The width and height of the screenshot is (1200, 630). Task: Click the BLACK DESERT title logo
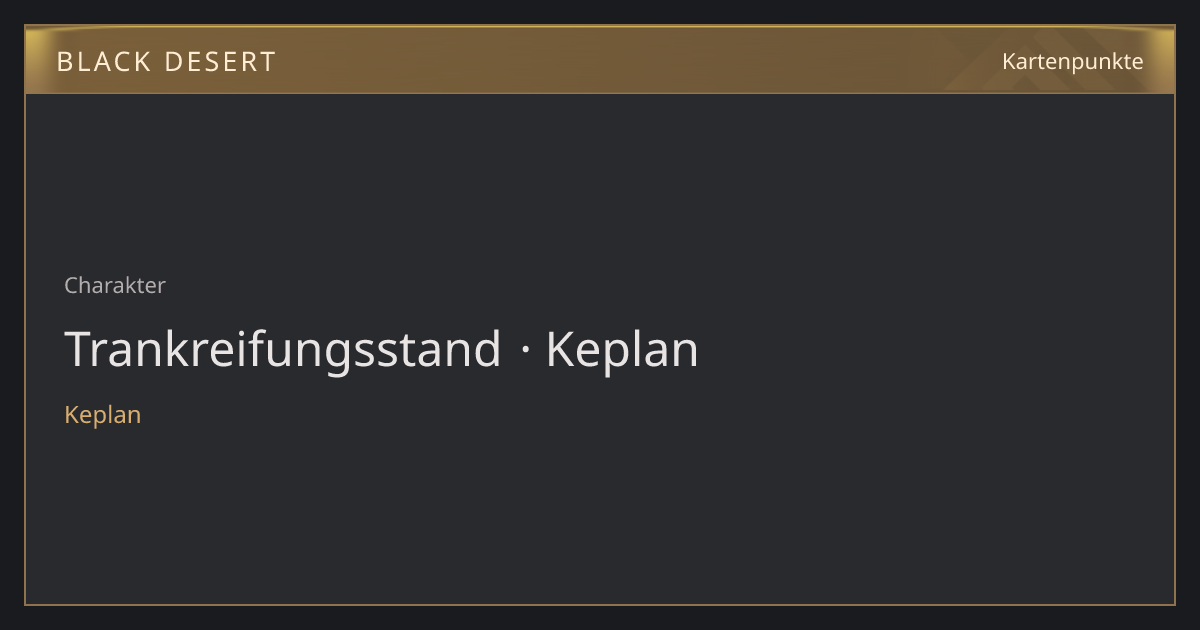point(166,62)
